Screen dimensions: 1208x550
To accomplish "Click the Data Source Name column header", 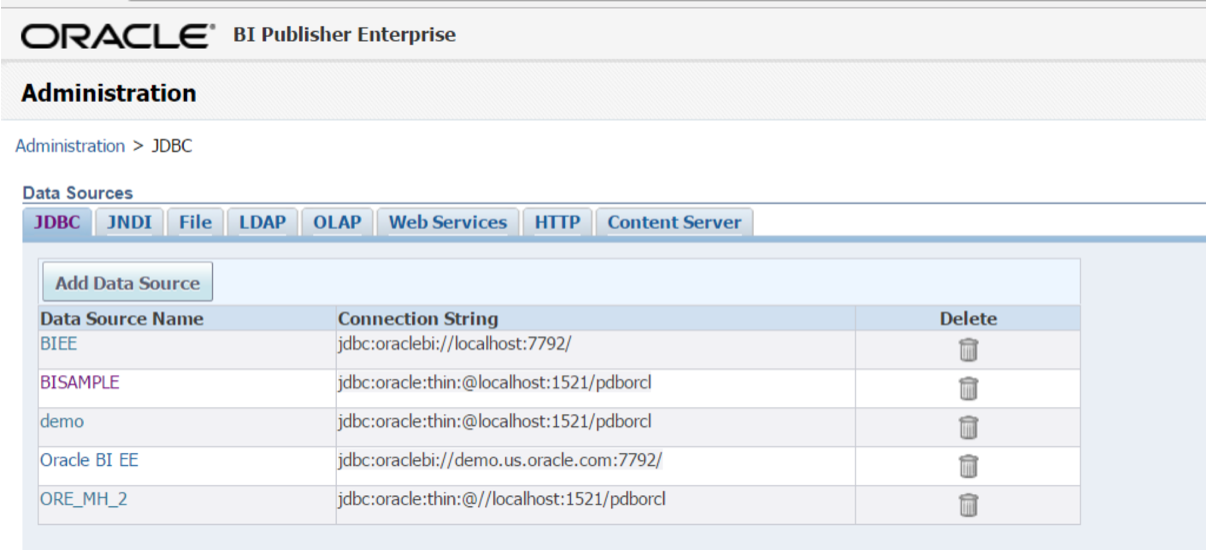I will pos(121,319).
